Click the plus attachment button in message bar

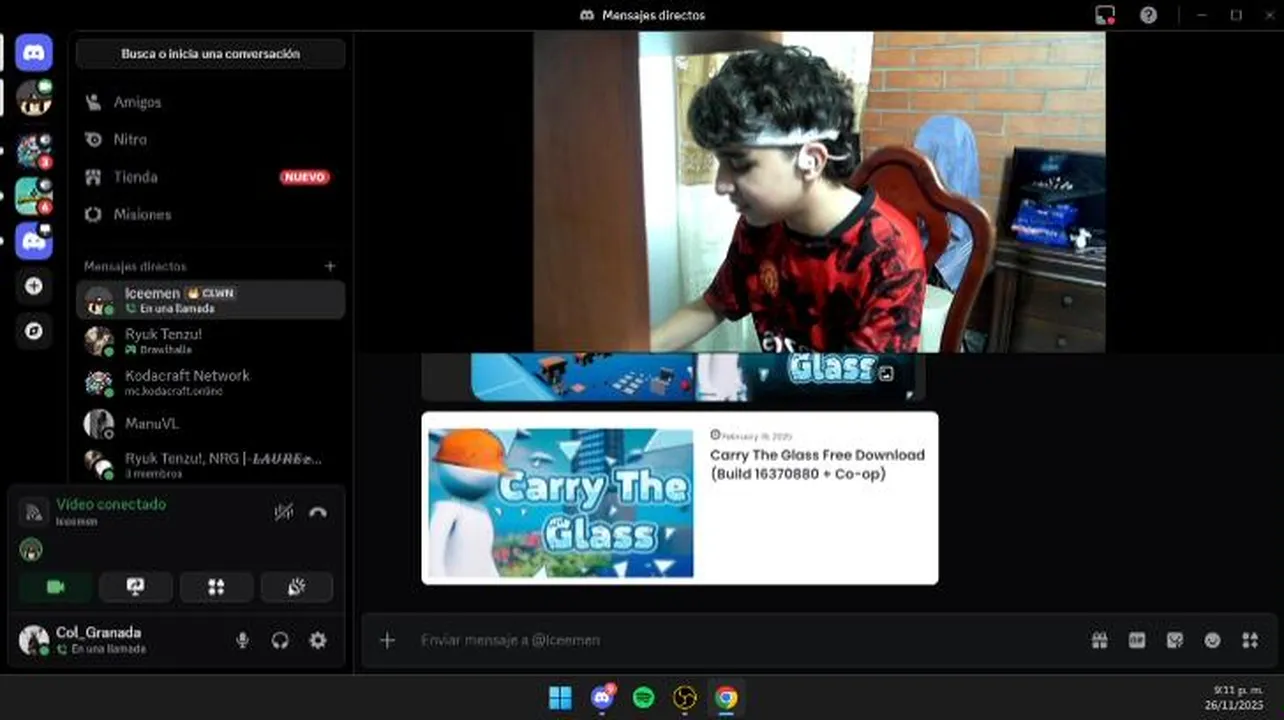(387, 640)
